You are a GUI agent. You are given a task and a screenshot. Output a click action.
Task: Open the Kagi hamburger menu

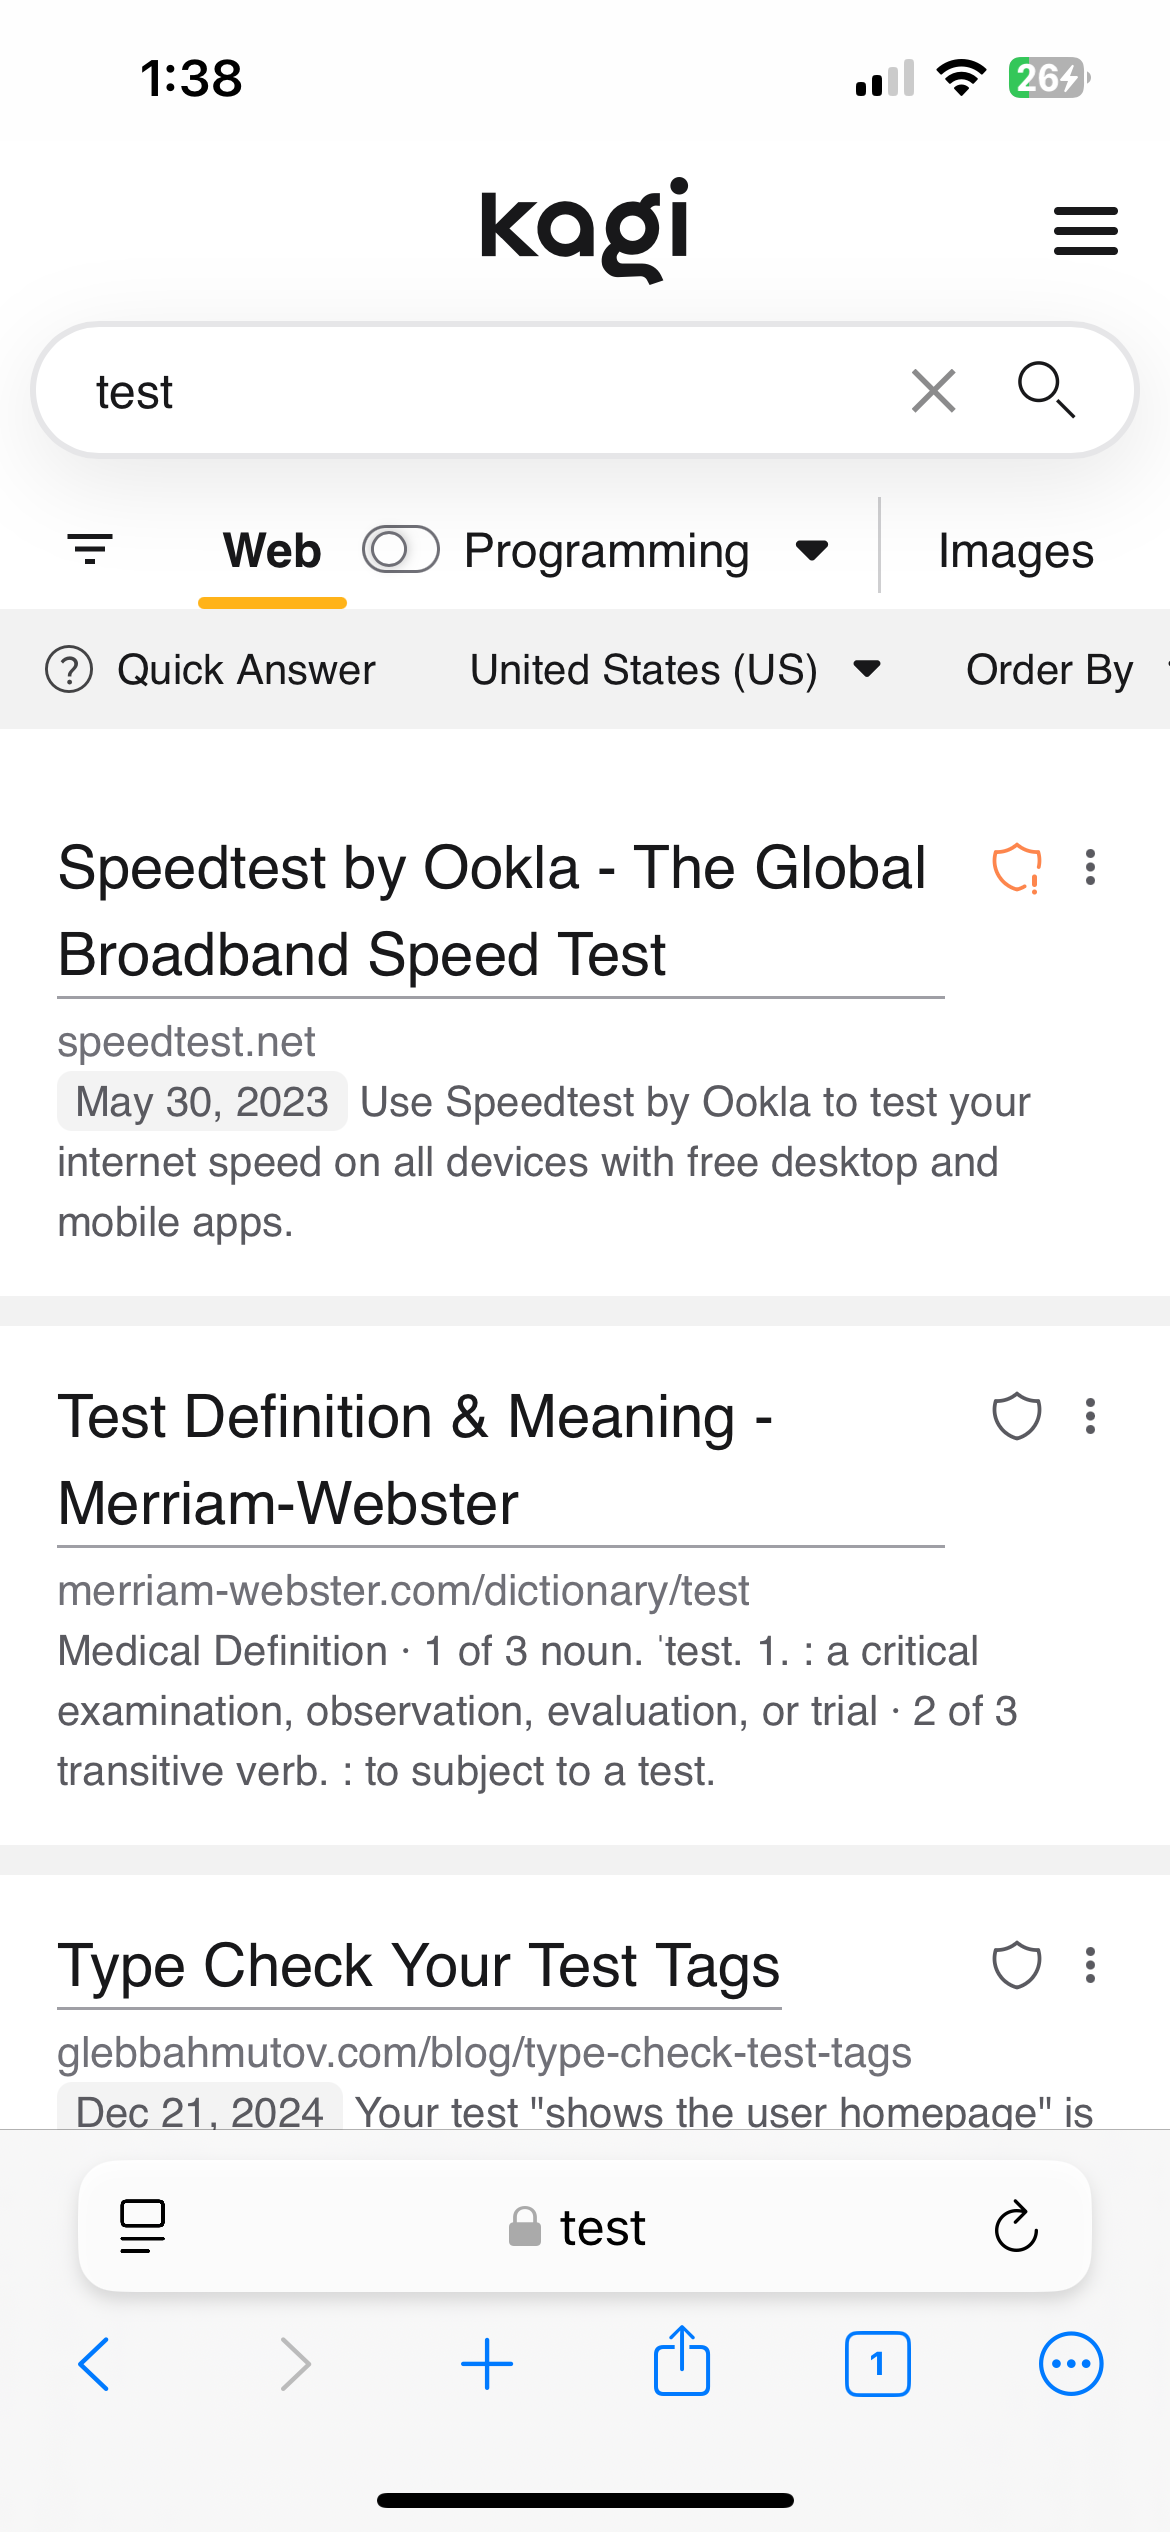pos(1085,231)
